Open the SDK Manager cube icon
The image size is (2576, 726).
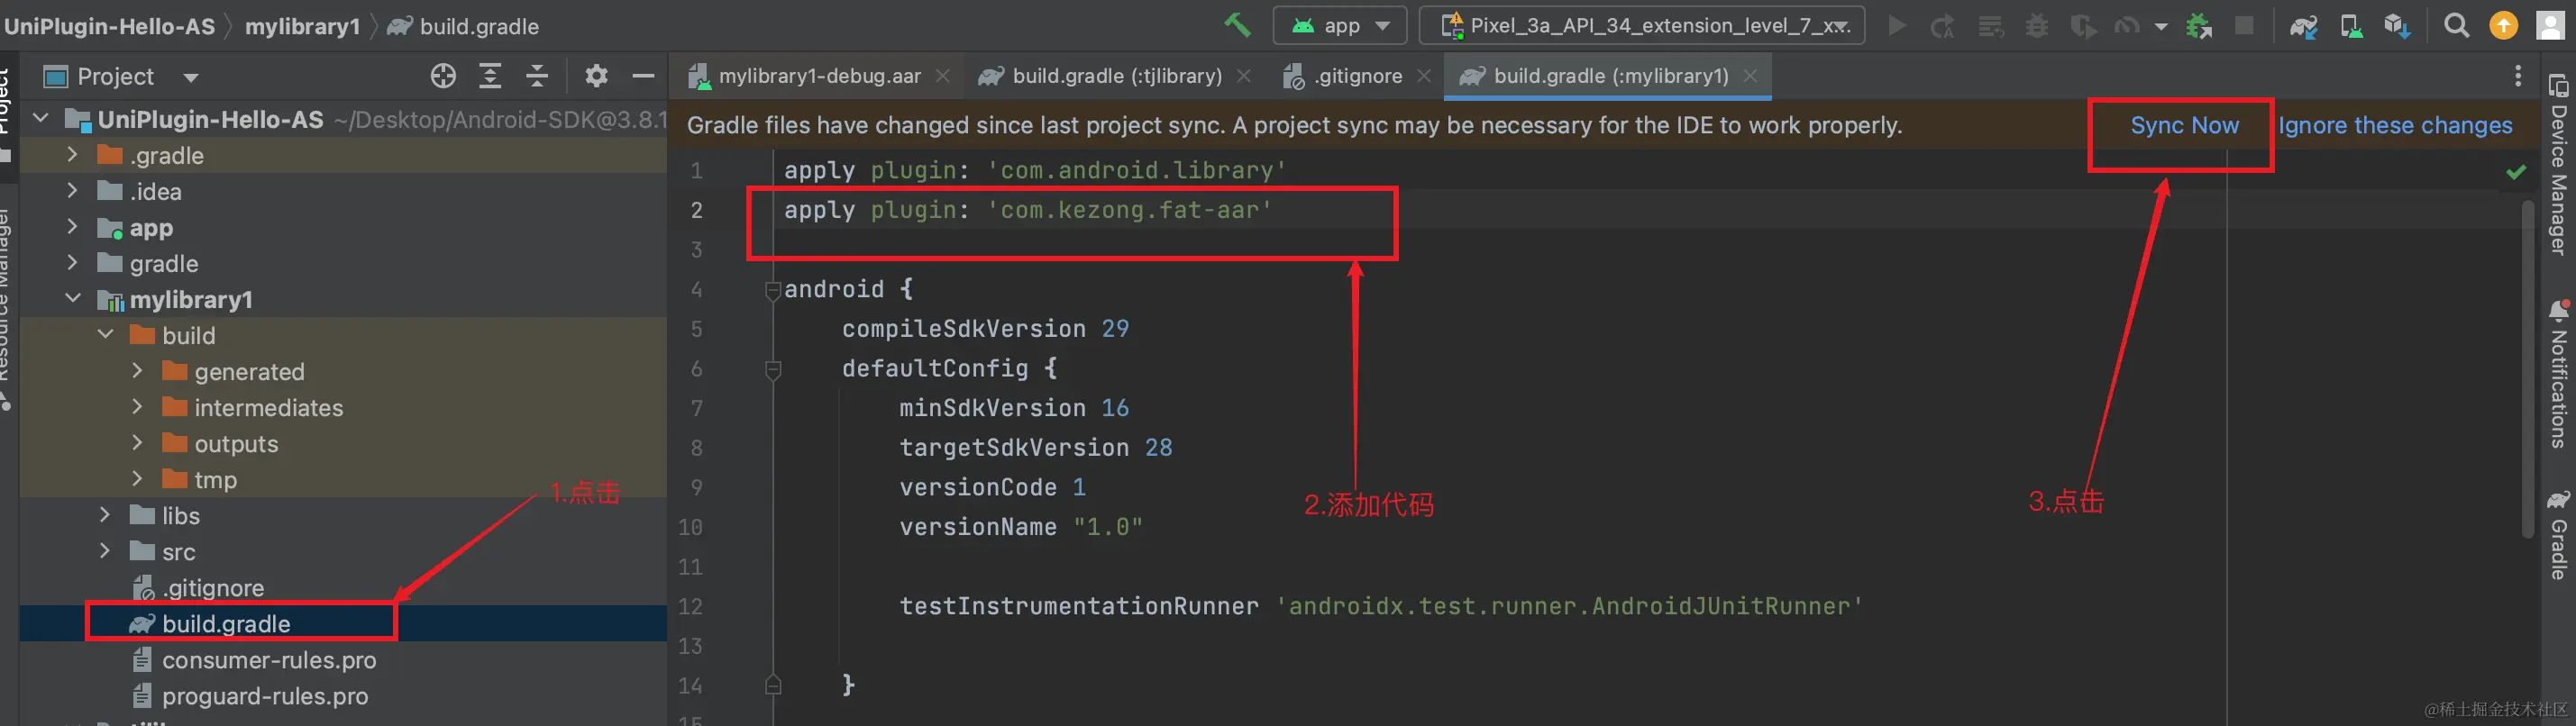click(2396, 26)
